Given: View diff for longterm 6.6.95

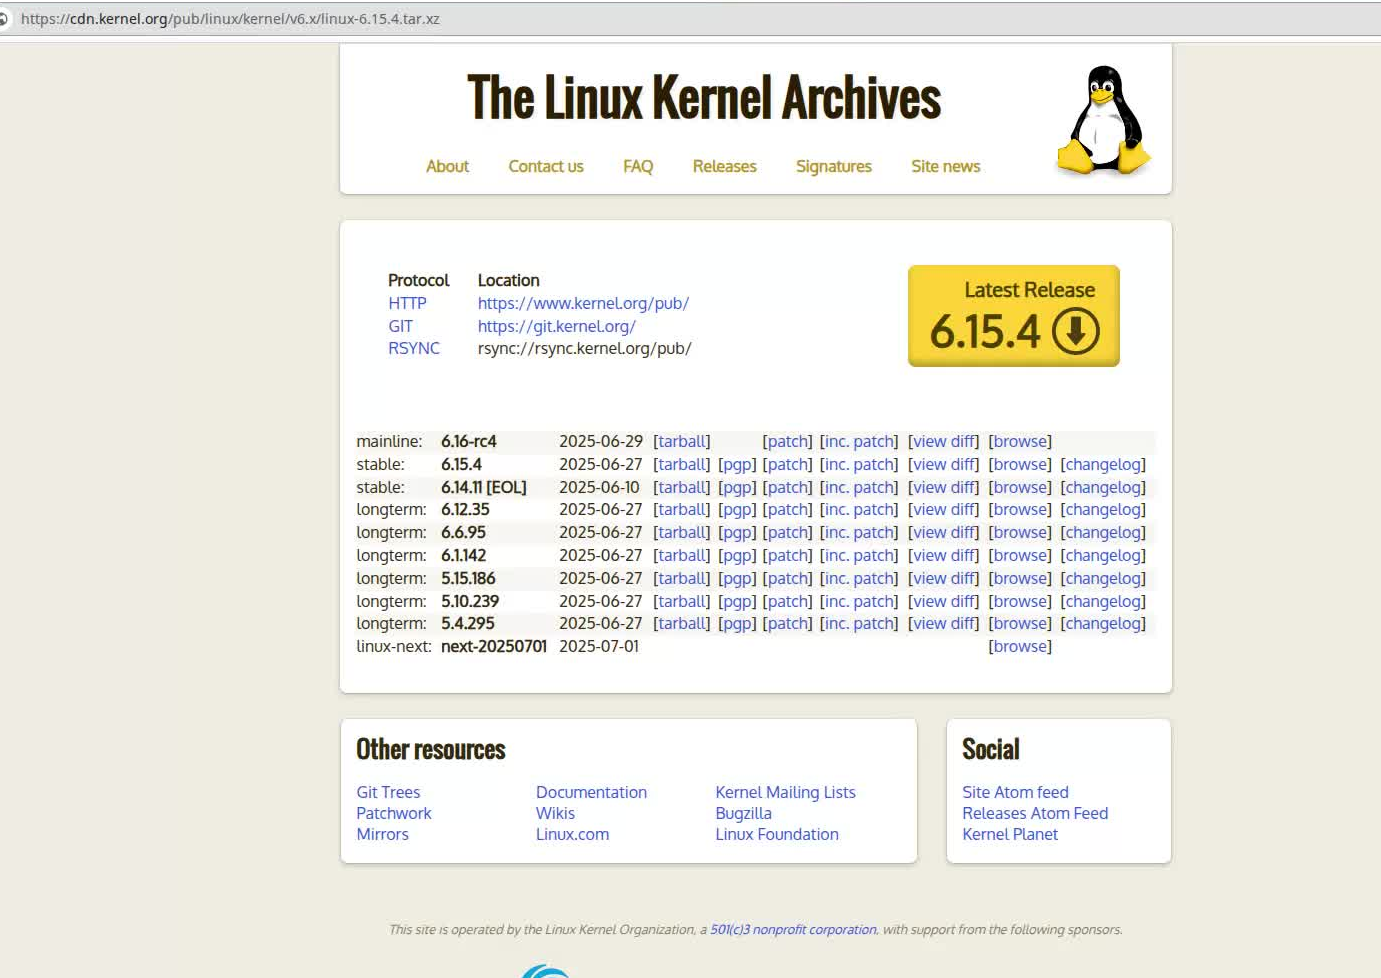Looking at the screenshot, I should click(944, 532).
